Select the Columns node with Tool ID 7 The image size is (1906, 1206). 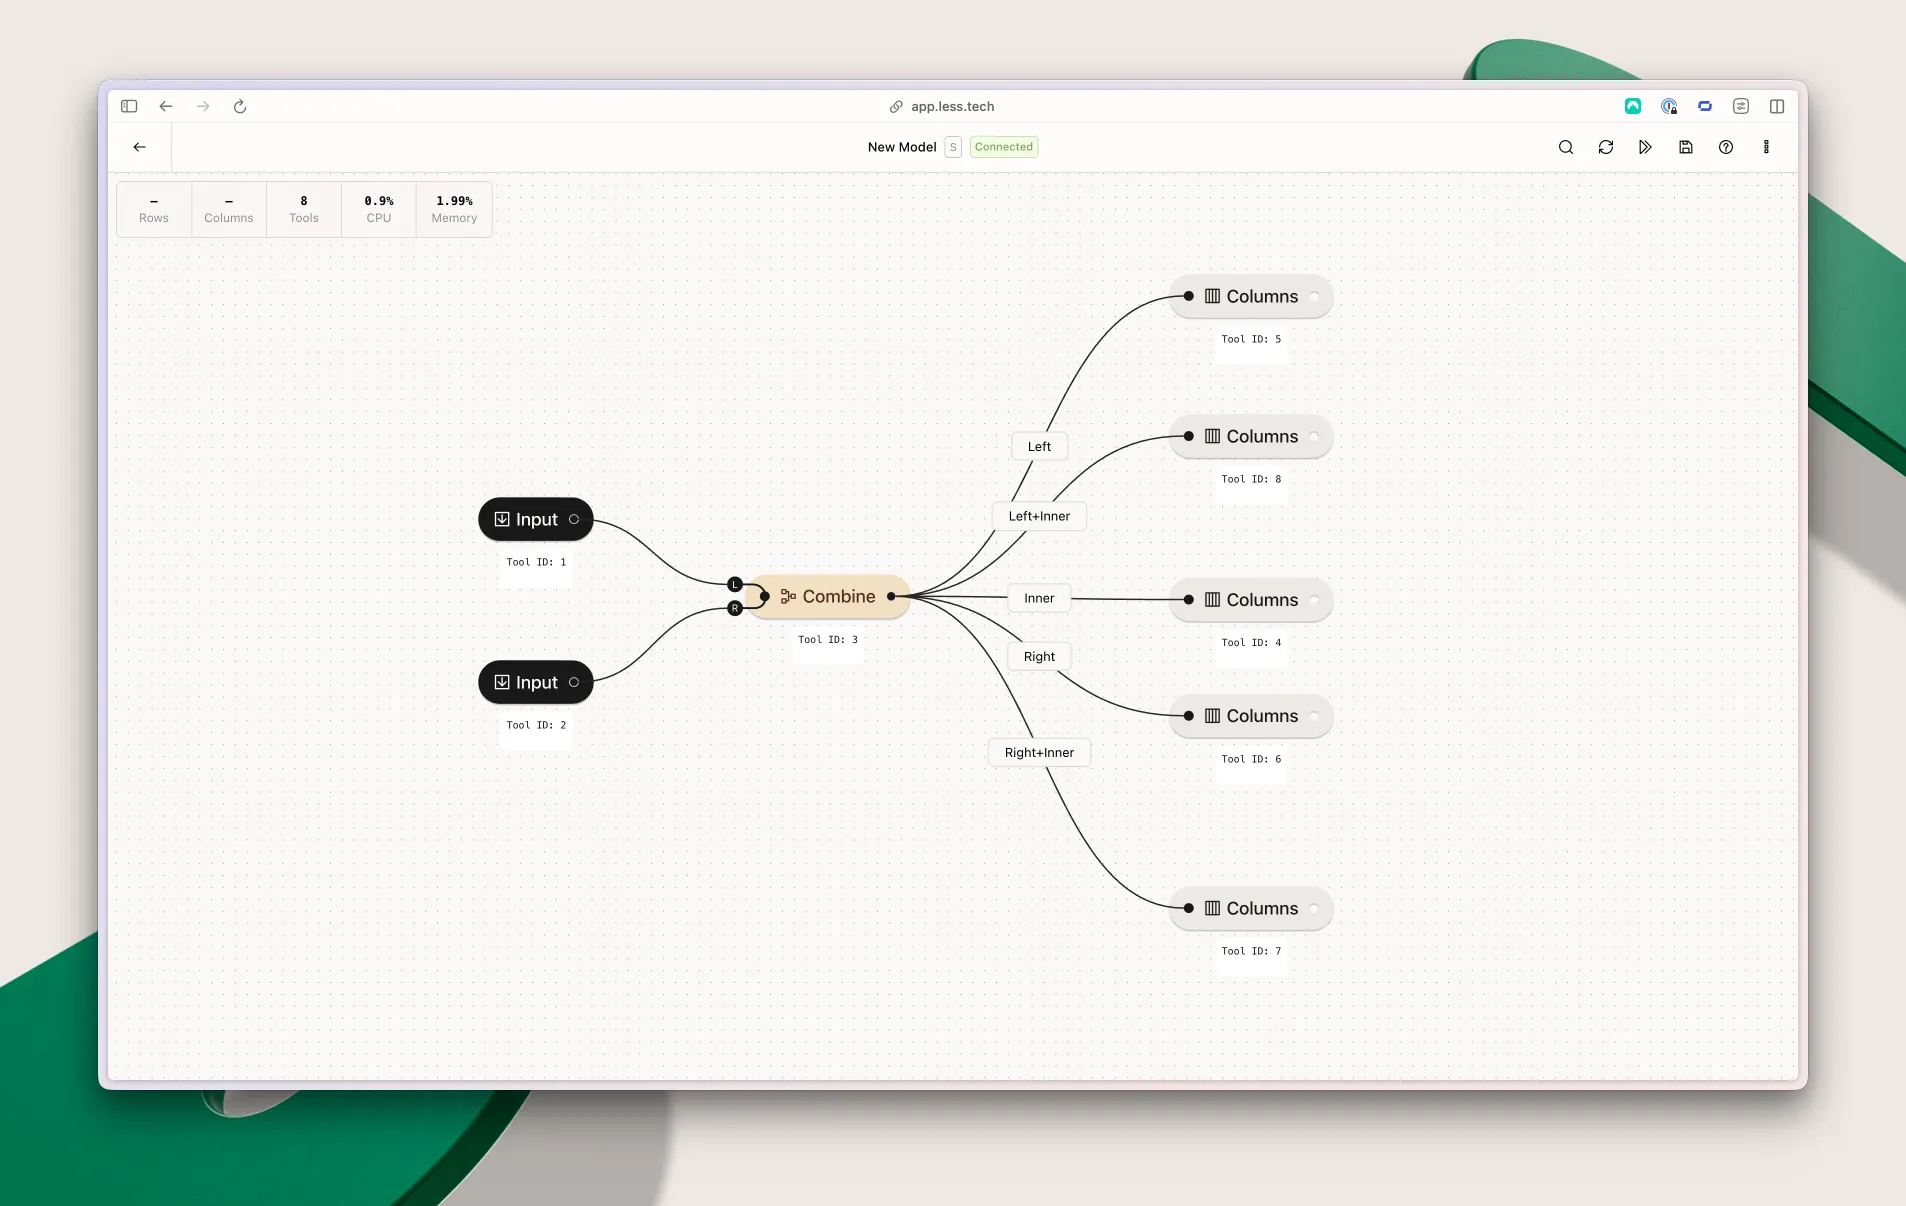[x=1250, y=909]
